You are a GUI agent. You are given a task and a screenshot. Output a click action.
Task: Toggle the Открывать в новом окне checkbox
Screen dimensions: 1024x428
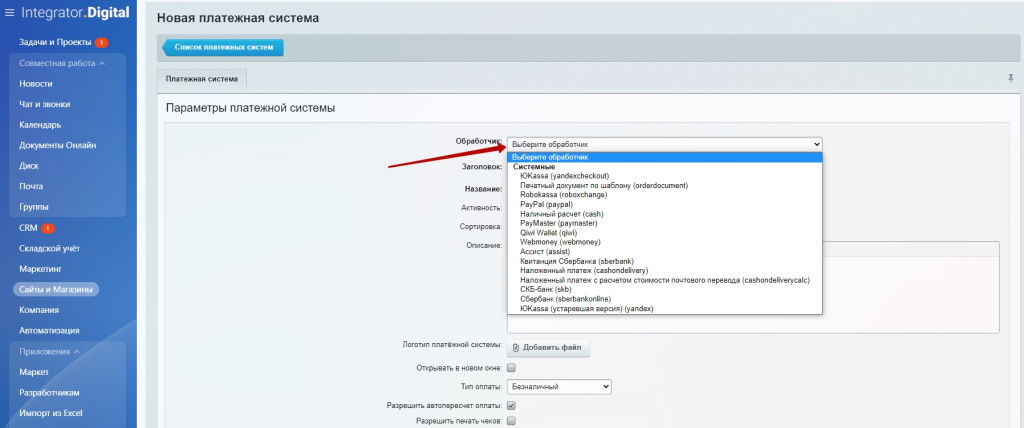tap(512, 368)
